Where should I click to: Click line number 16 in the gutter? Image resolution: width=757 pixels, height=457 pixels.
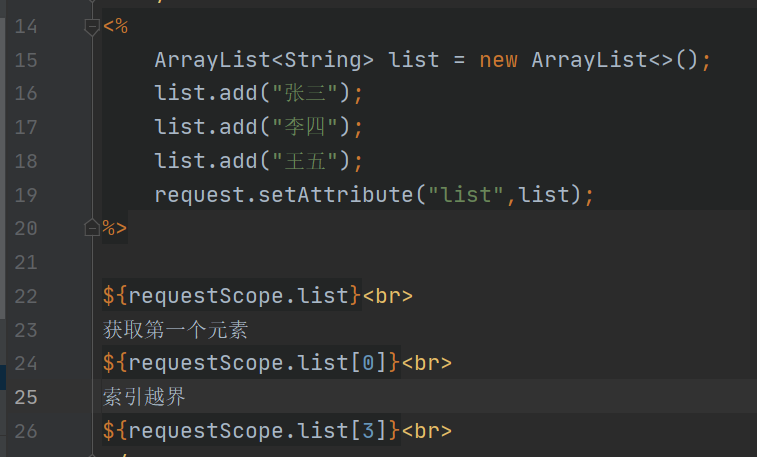(26, 93)
